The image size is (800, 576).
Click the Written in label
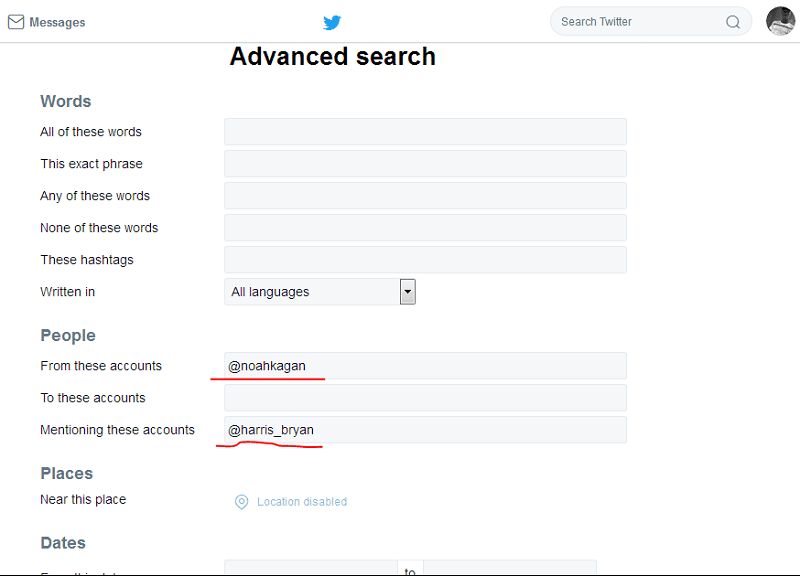(x=67, y=292)
